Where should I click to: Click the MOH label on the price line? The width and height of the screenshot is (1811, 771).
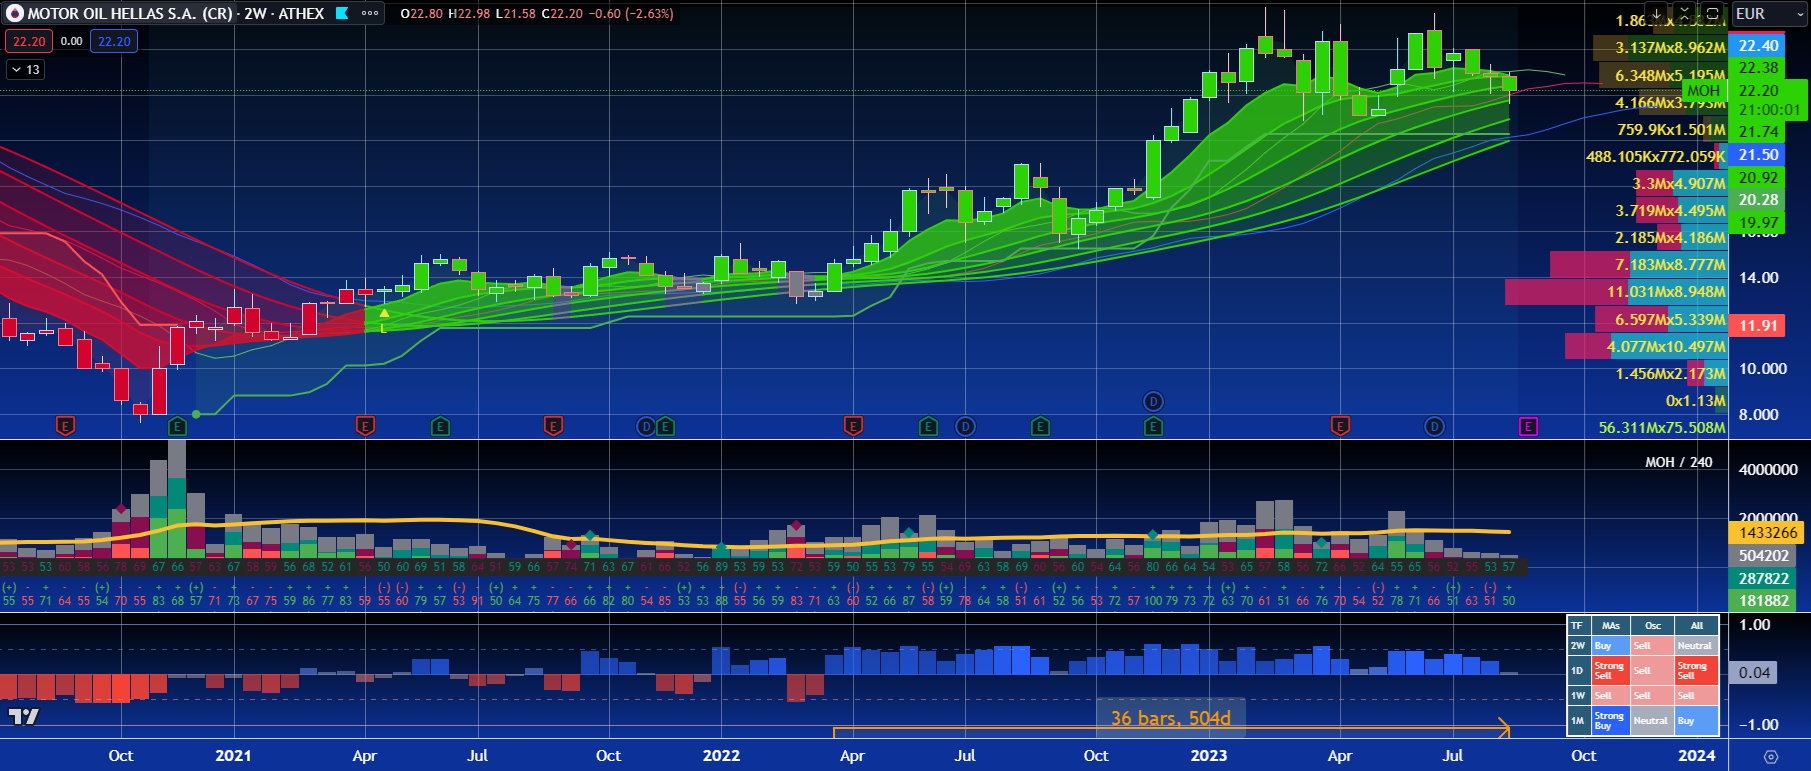click(1703, 90)
